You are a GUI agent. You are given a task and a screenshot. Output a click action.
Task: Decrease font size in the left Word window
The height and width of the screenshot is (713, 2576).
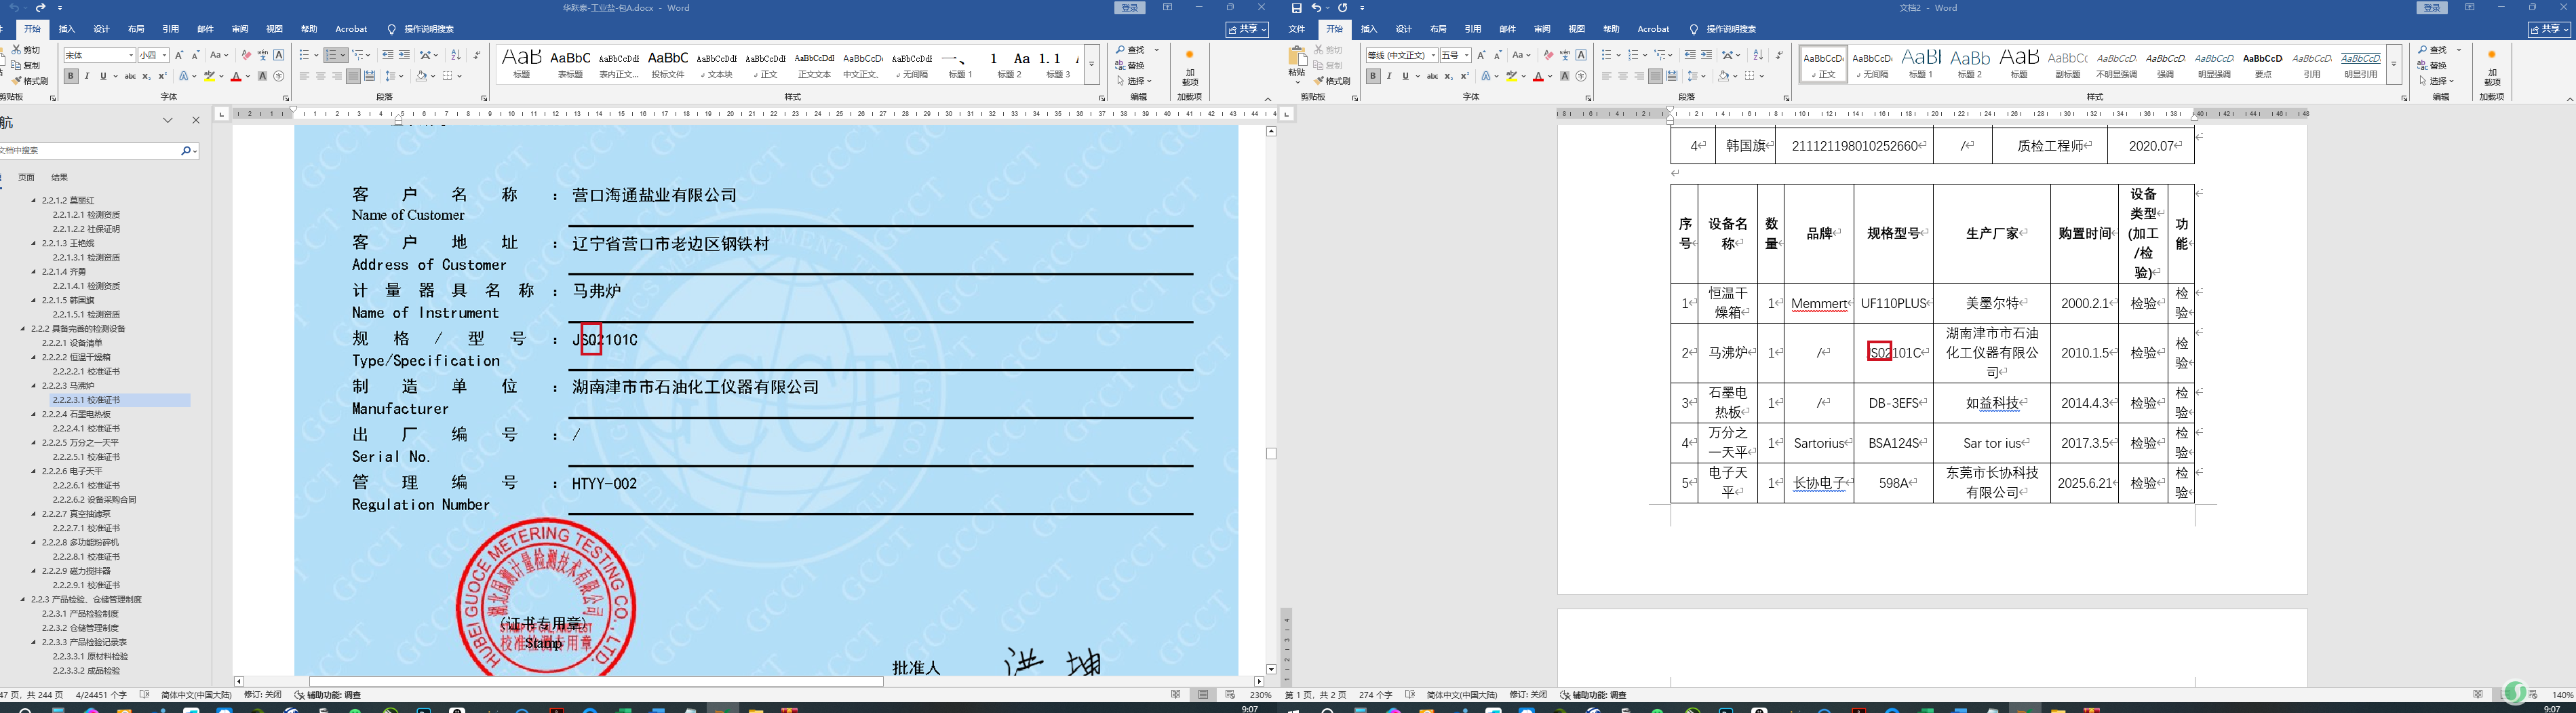[x=196, y=55]
